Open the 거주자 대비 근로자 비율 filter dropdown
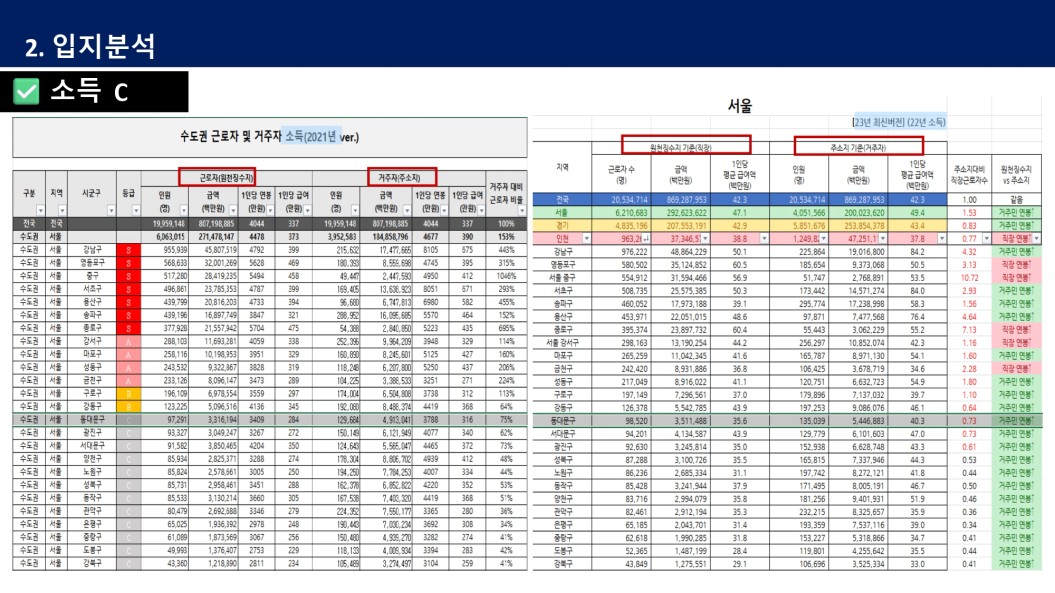Screen dimensions: 1055x593 [521, 211]
